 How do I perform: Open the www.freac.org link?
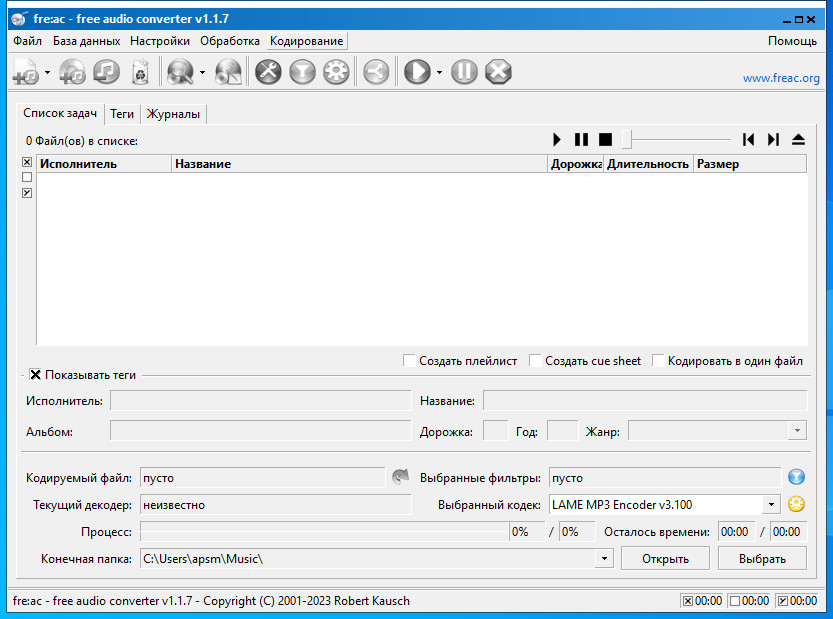pos(781,78)
